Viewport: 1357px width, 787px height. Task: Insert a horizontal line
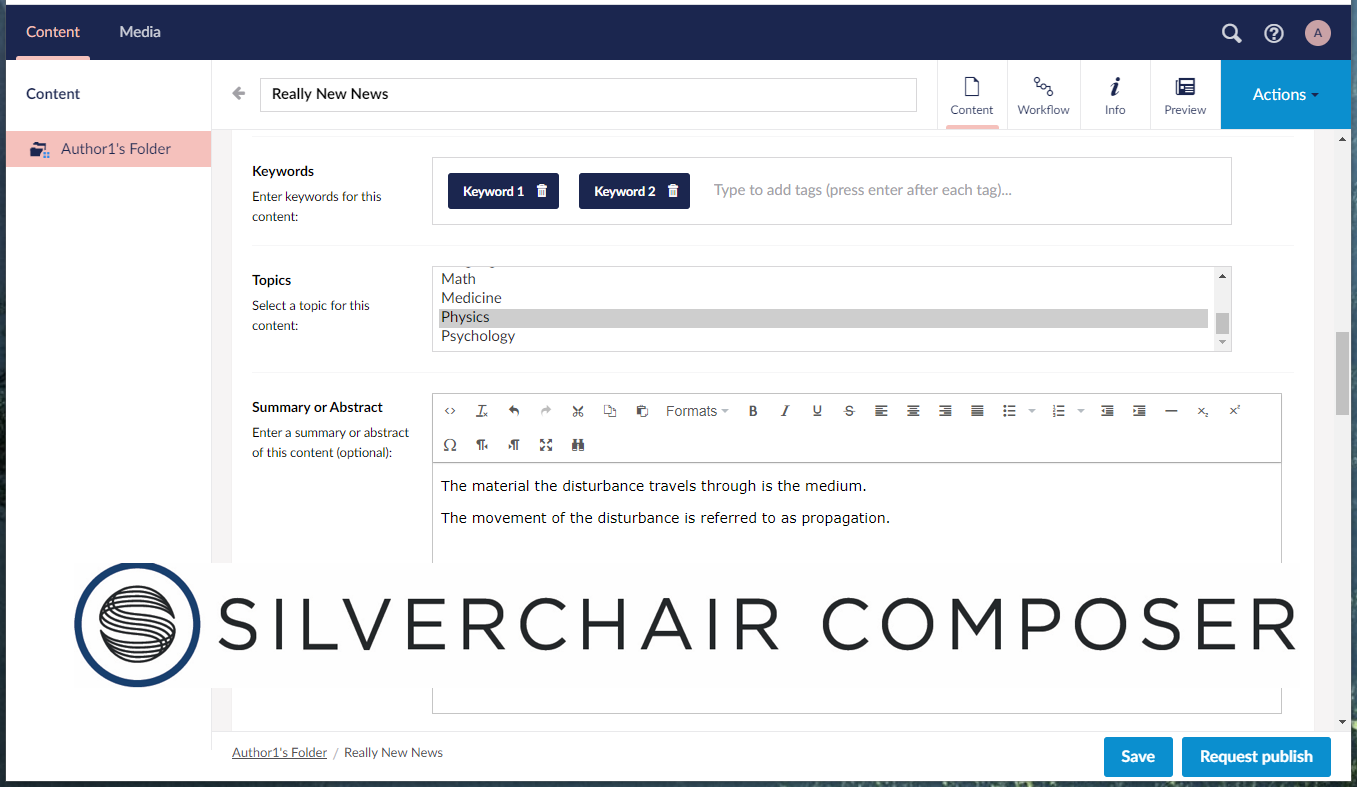1171,411
